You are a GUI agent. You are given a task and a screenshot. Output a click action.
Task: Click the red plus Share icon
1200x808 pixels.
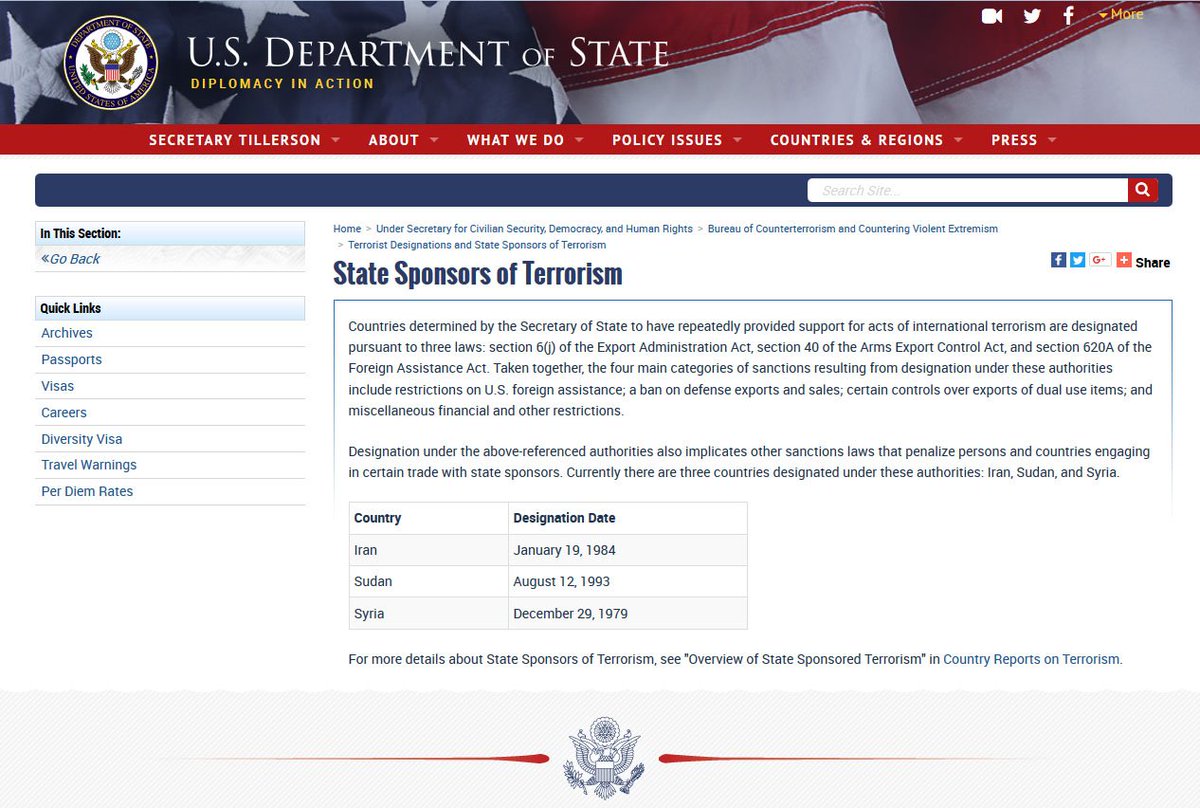pyautogui.click(x=1124, y=260)
